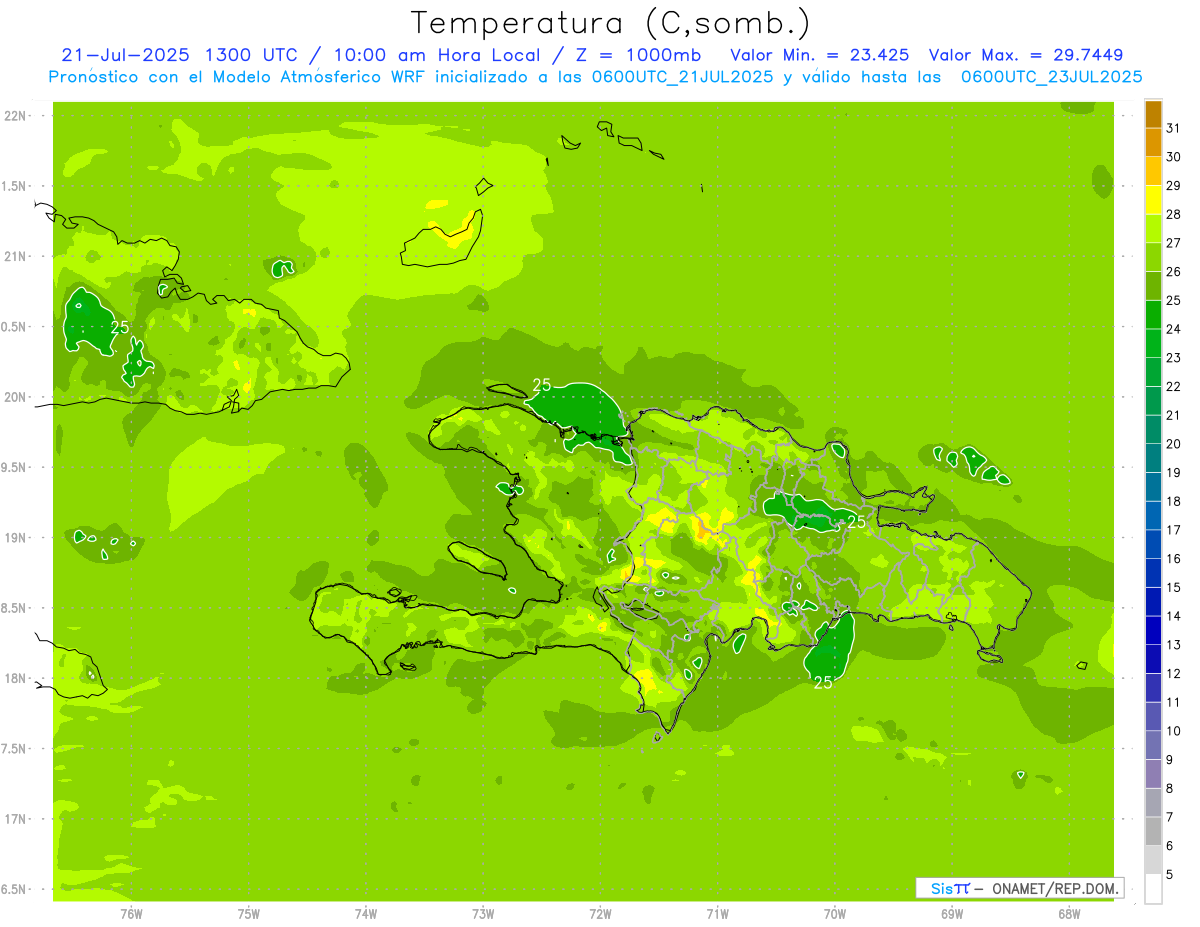
Task: Click the legend value 20
Action: coord(1174,444)
